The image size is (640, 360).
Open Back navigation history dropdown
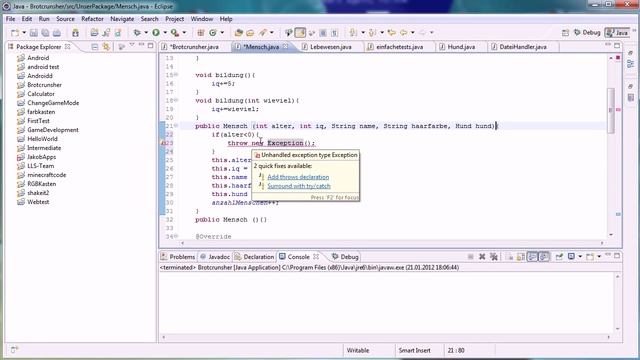[x=413, y=33]
